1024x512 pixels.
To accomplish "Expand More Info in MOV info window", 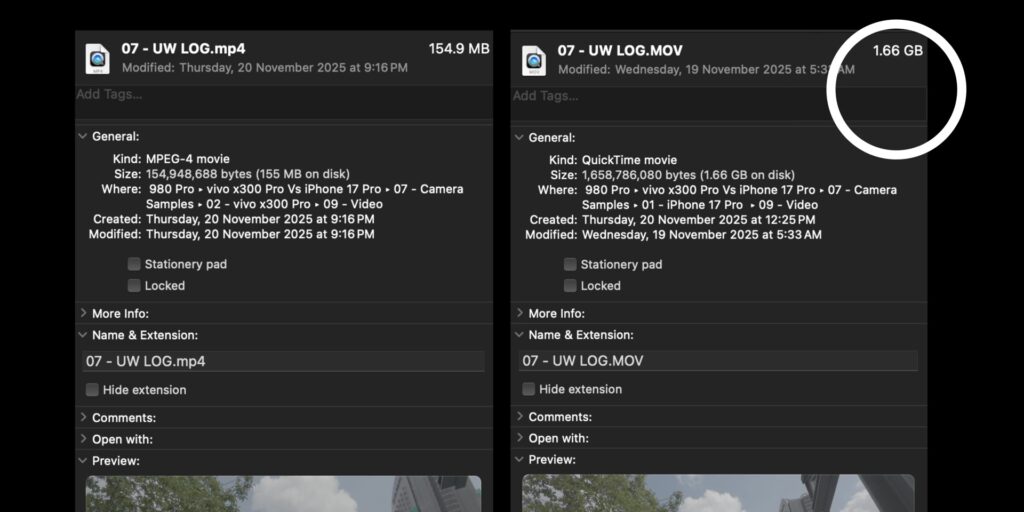I will (519, 313).
